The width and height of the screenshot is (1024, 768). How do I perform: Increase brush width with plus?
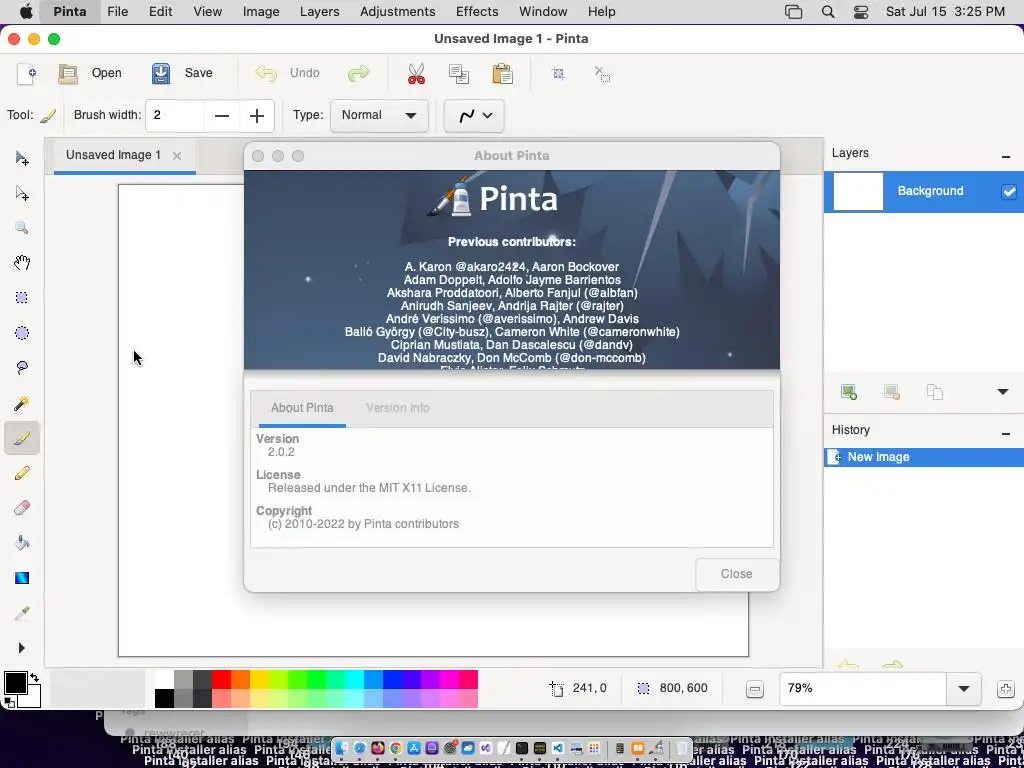coord(257,116)
